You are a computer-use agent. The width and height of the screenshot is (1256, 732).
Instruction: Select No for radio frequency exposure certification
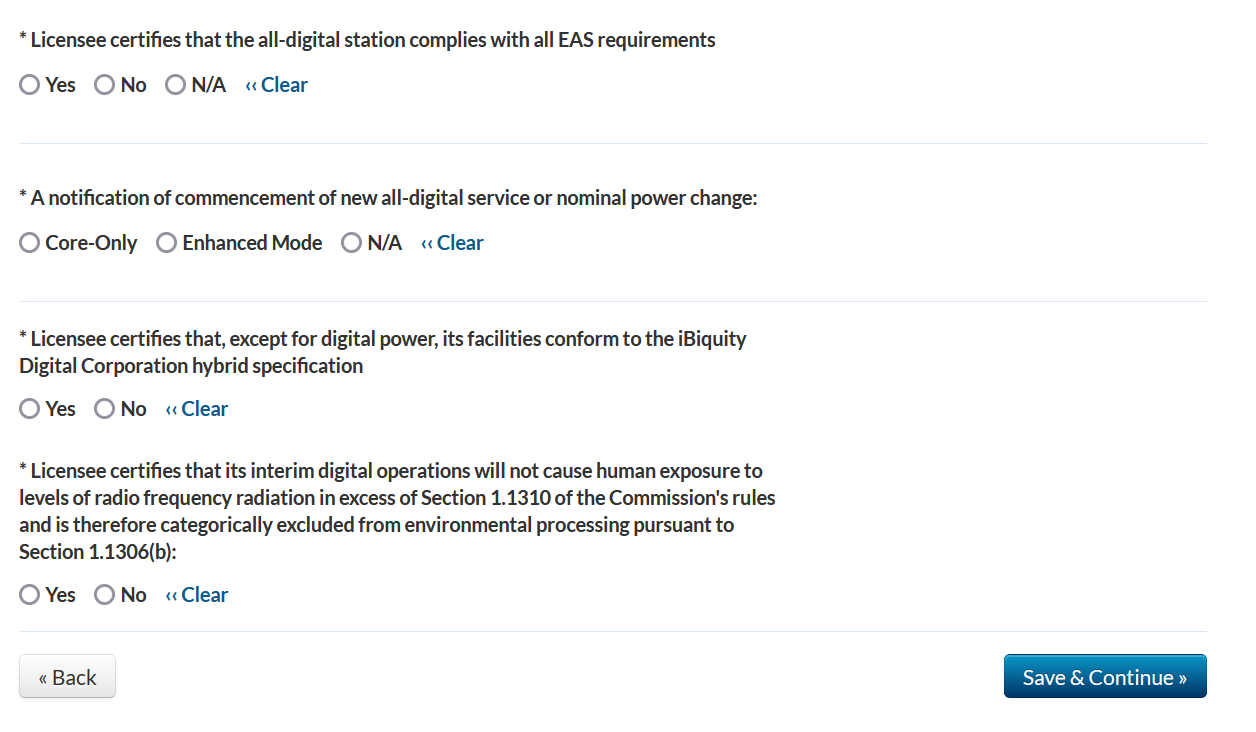point(105,595)
